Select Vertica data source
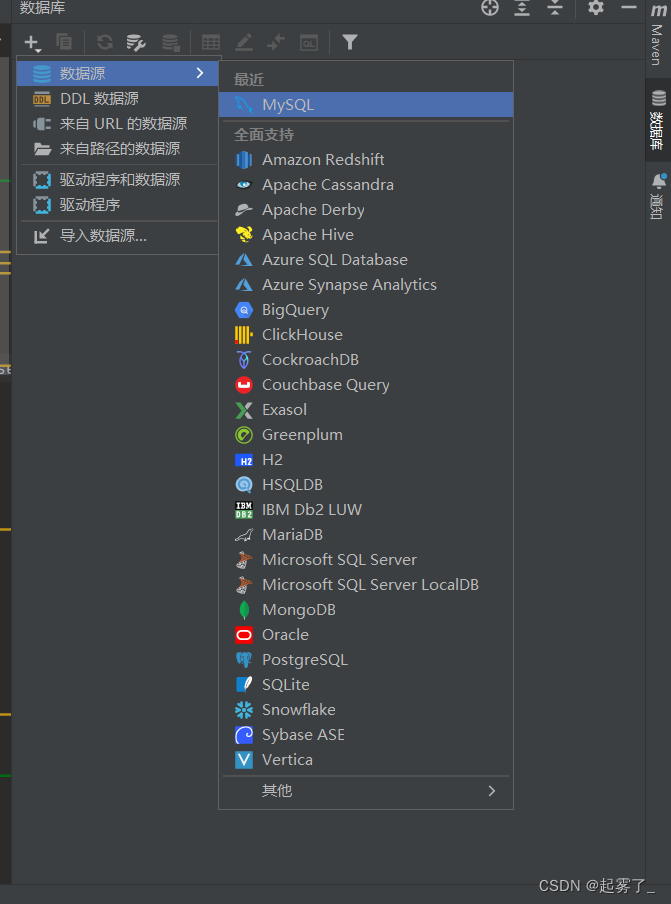This screenshot has width=671, height=904. (366, 760)
